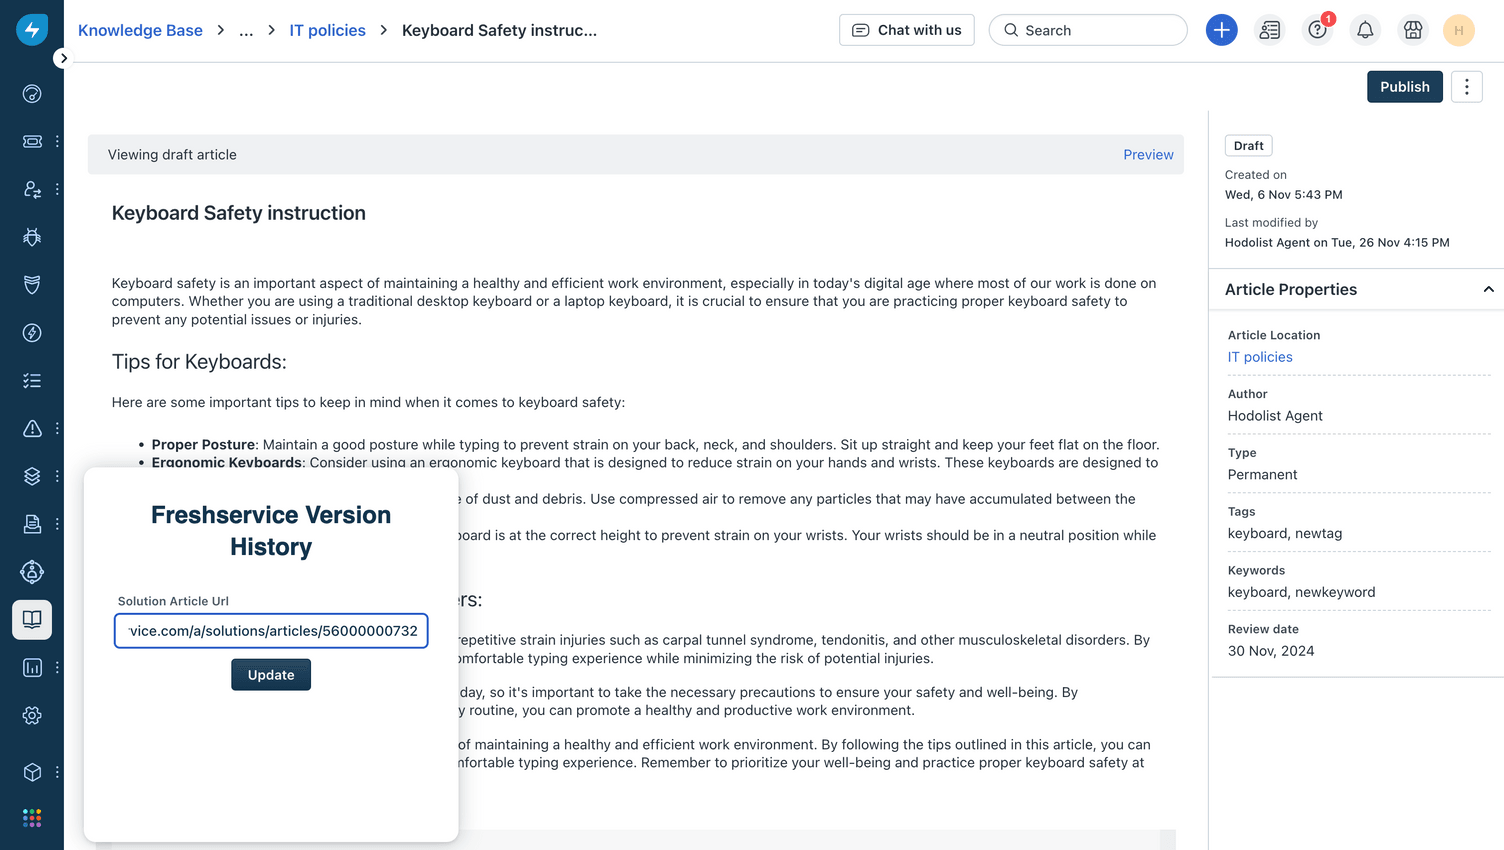The height and width of the screenshot is (850, 1504).
Task: Click the Preview link in draft banner
Action: 1148,155
